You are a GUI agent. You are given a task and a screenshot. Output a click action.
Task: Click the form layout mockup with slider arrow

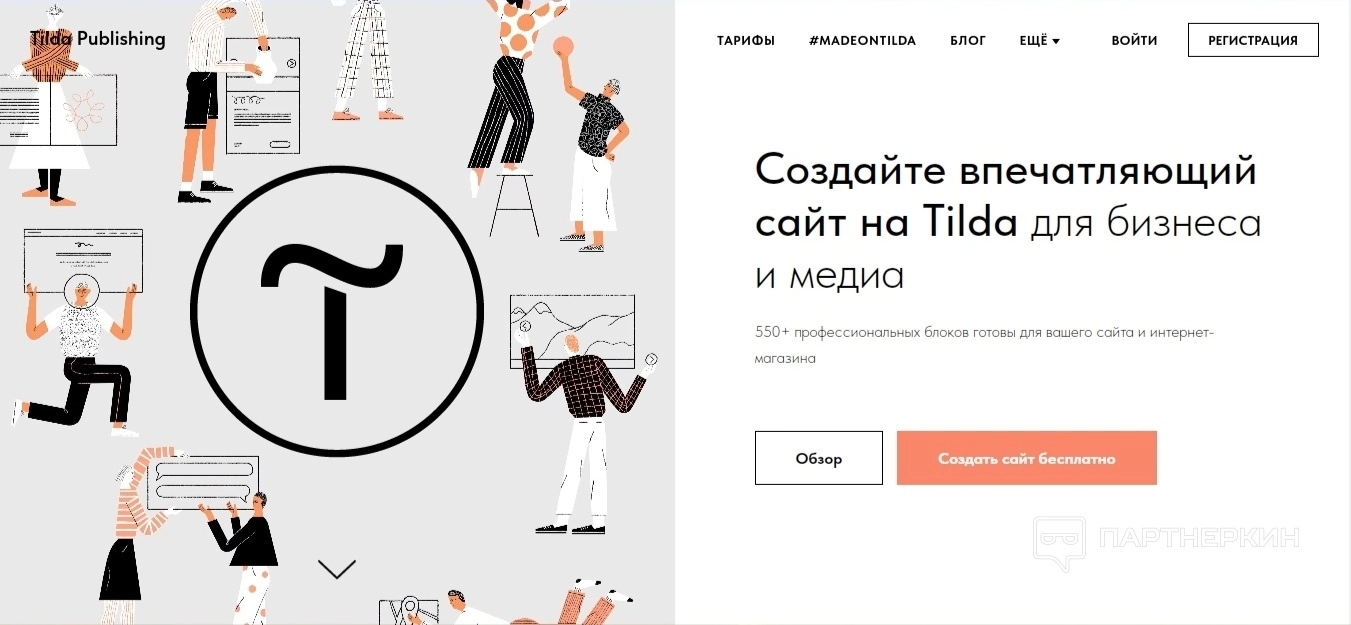263,95
